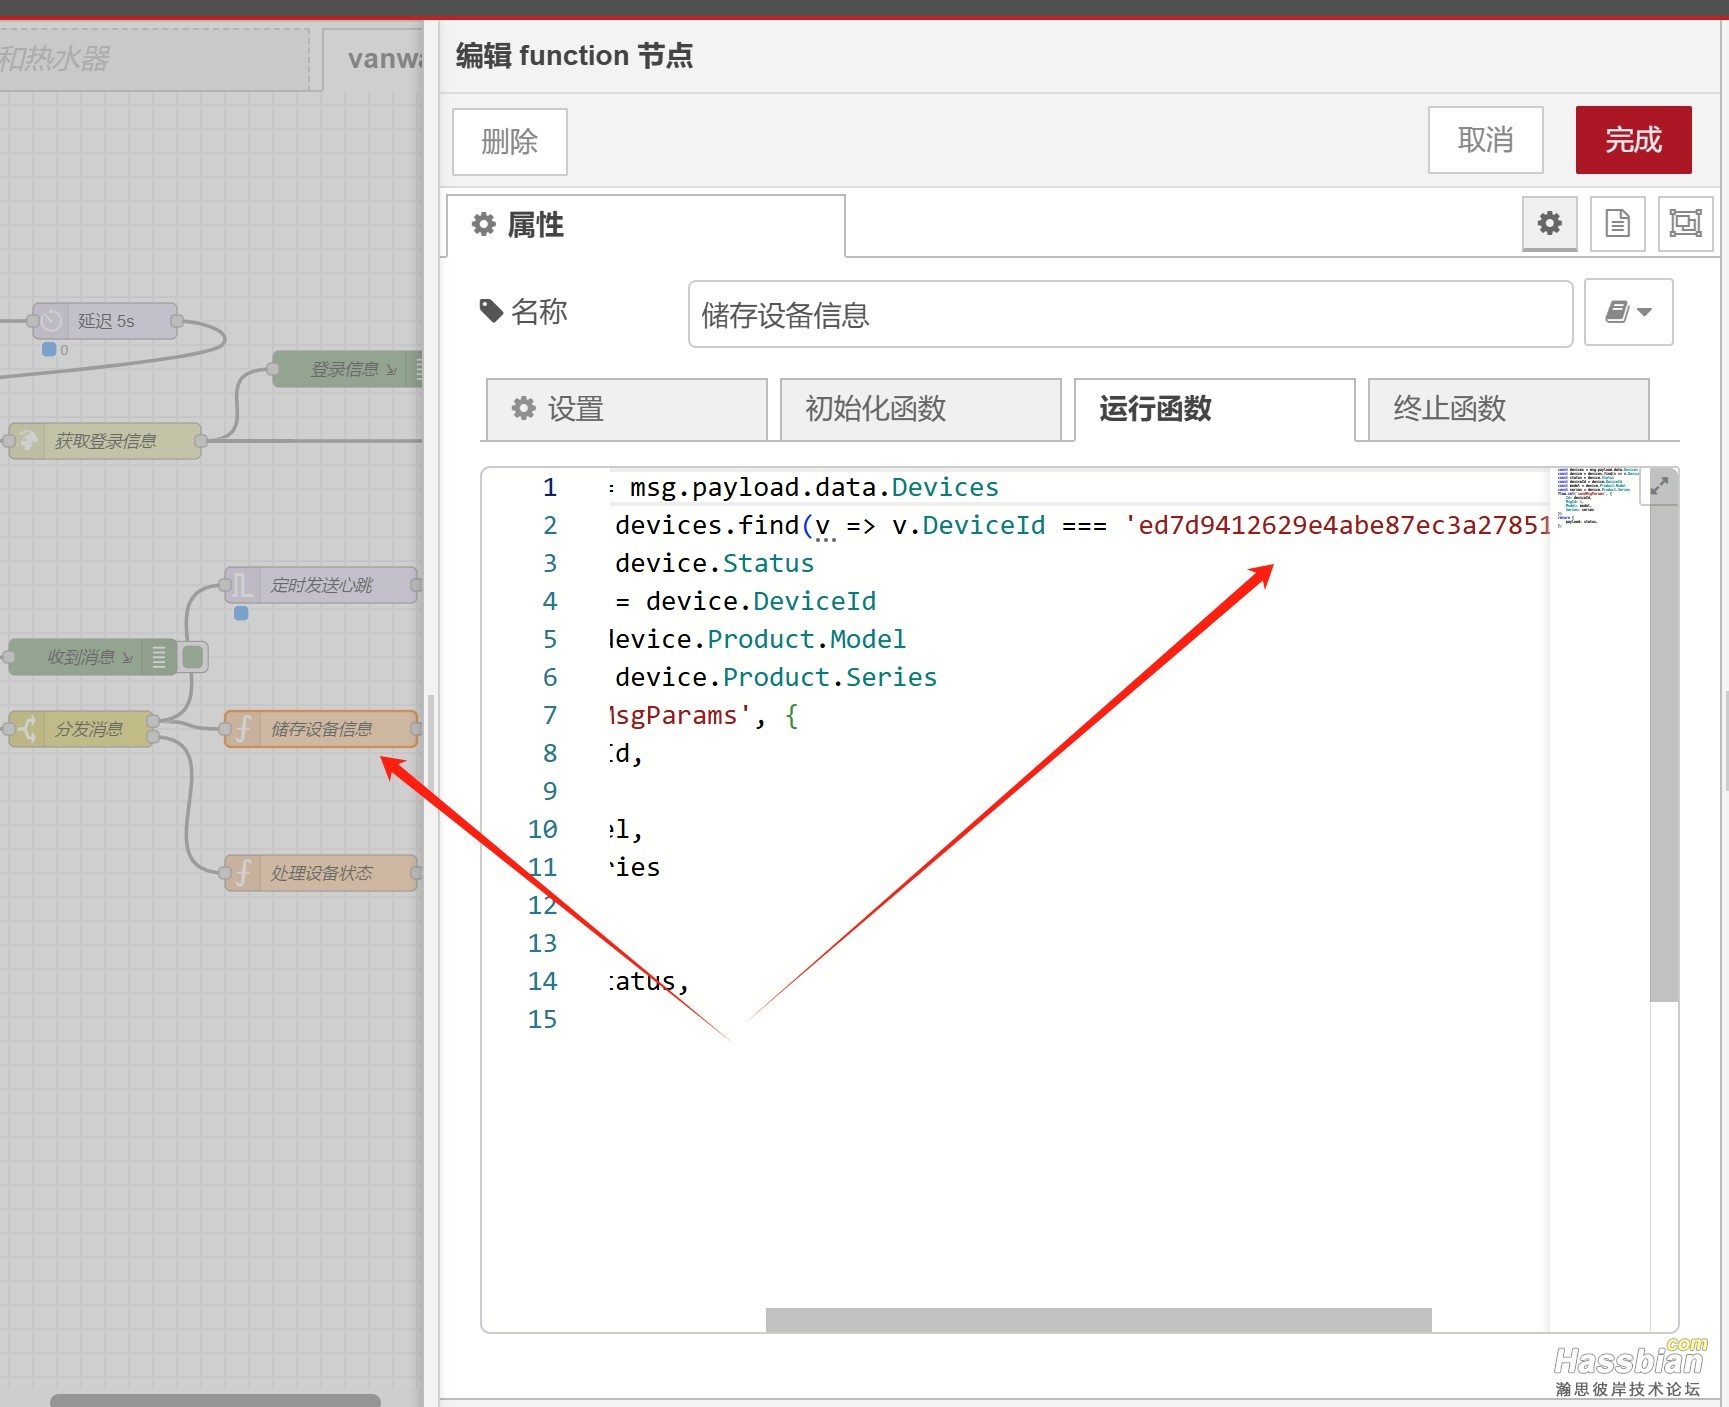Click the list icon on 收到消息 debug node
1729x1407 pixels.
click(160, 657)
